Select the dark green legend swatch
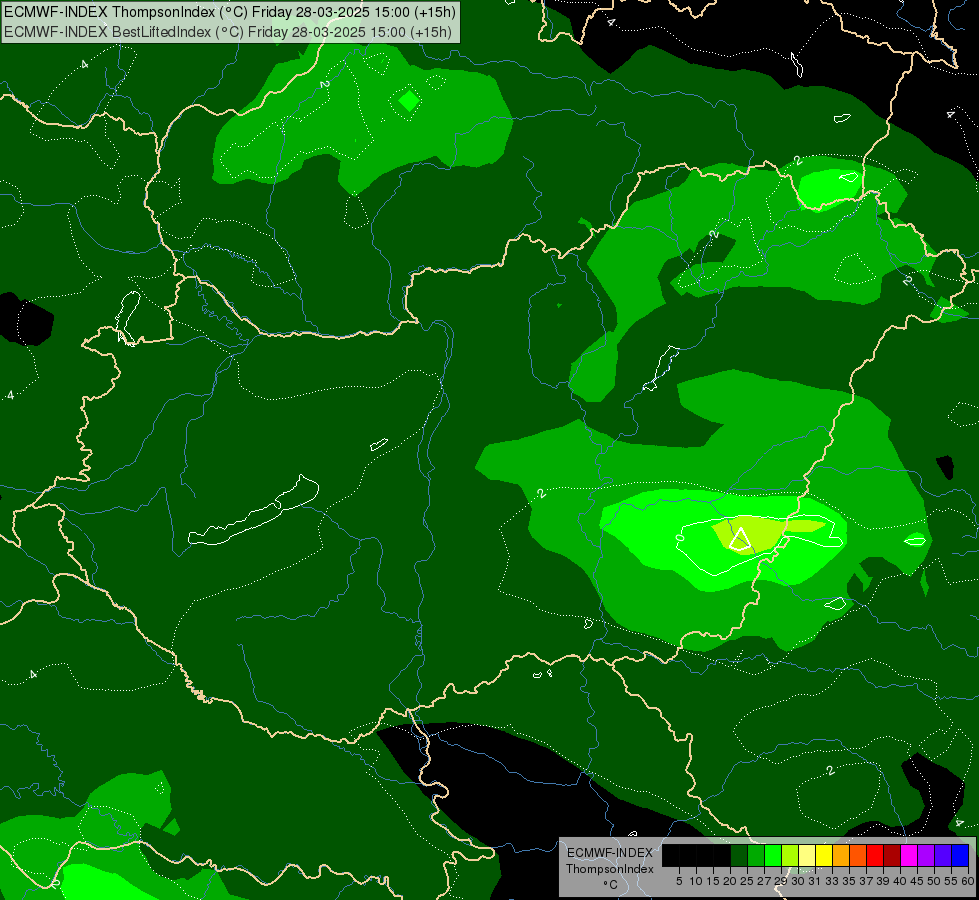 point(739,855)
